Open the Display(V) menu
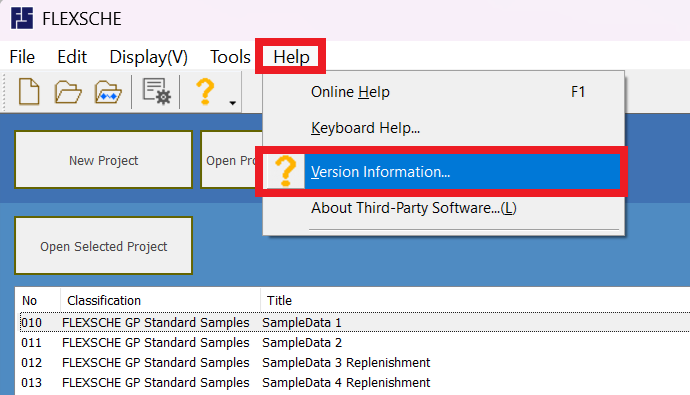 149,57
